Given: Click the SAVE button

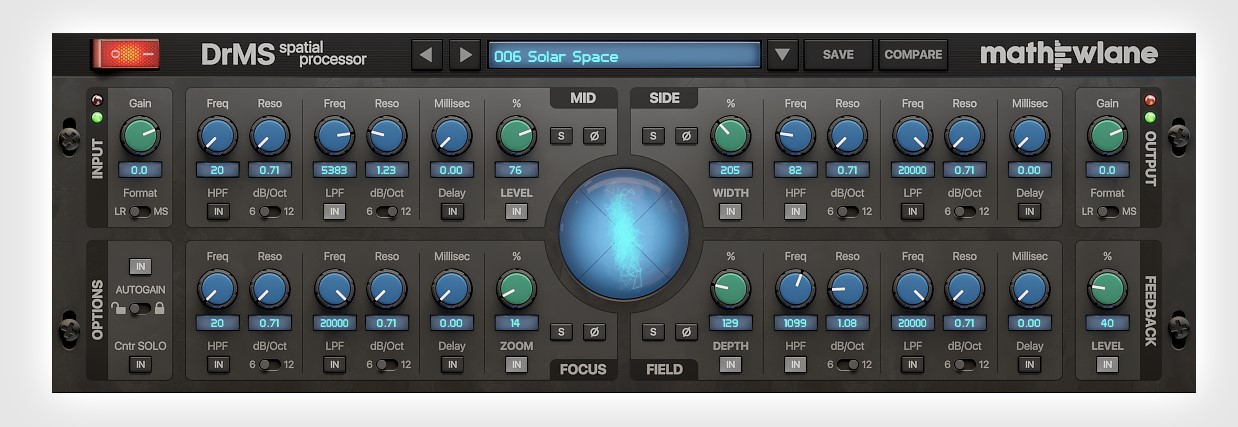Looking at the screenshot, I should coord(838,55).
